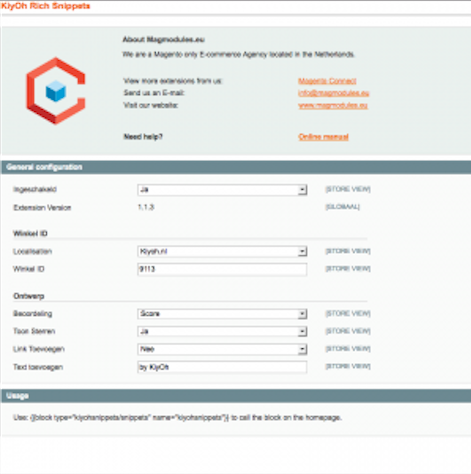
Task: Open the Online manual link
Action: (x=323, y=137)
